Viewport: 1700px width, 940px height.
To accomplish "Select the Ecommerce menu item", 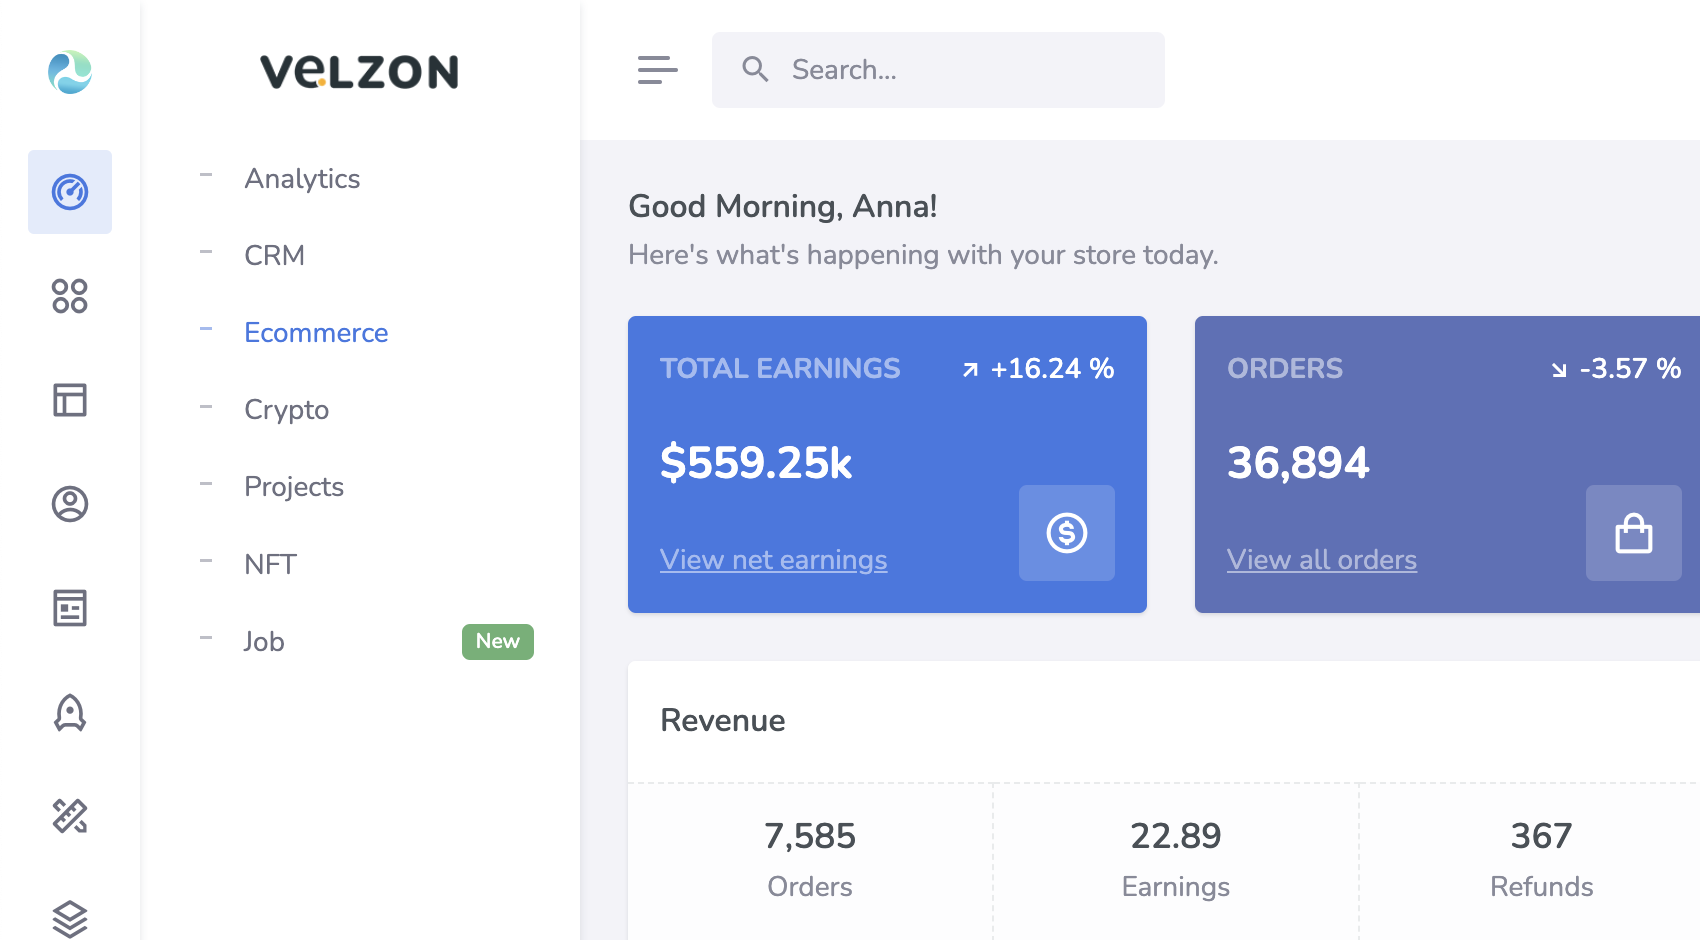I will pyautogui.click(x=316, y=333).
